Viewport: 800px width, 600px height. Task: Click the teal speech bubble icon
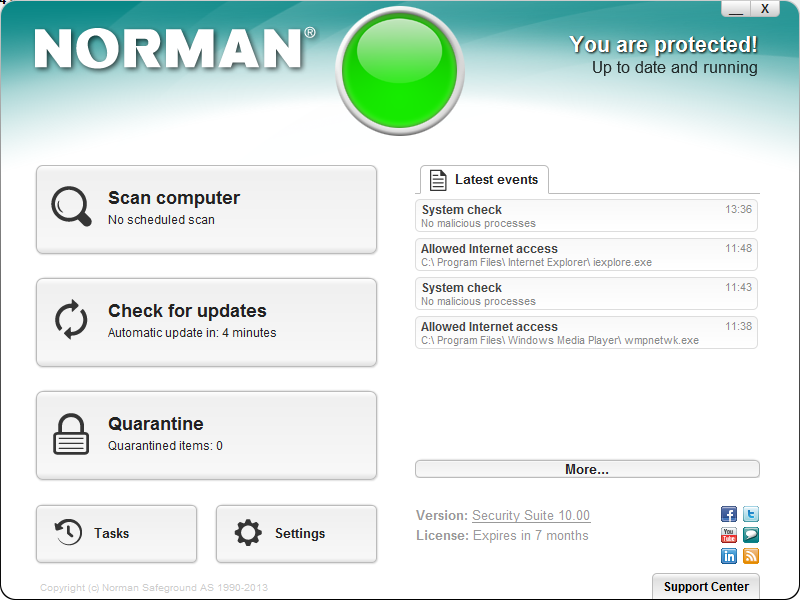click(751, 535)
